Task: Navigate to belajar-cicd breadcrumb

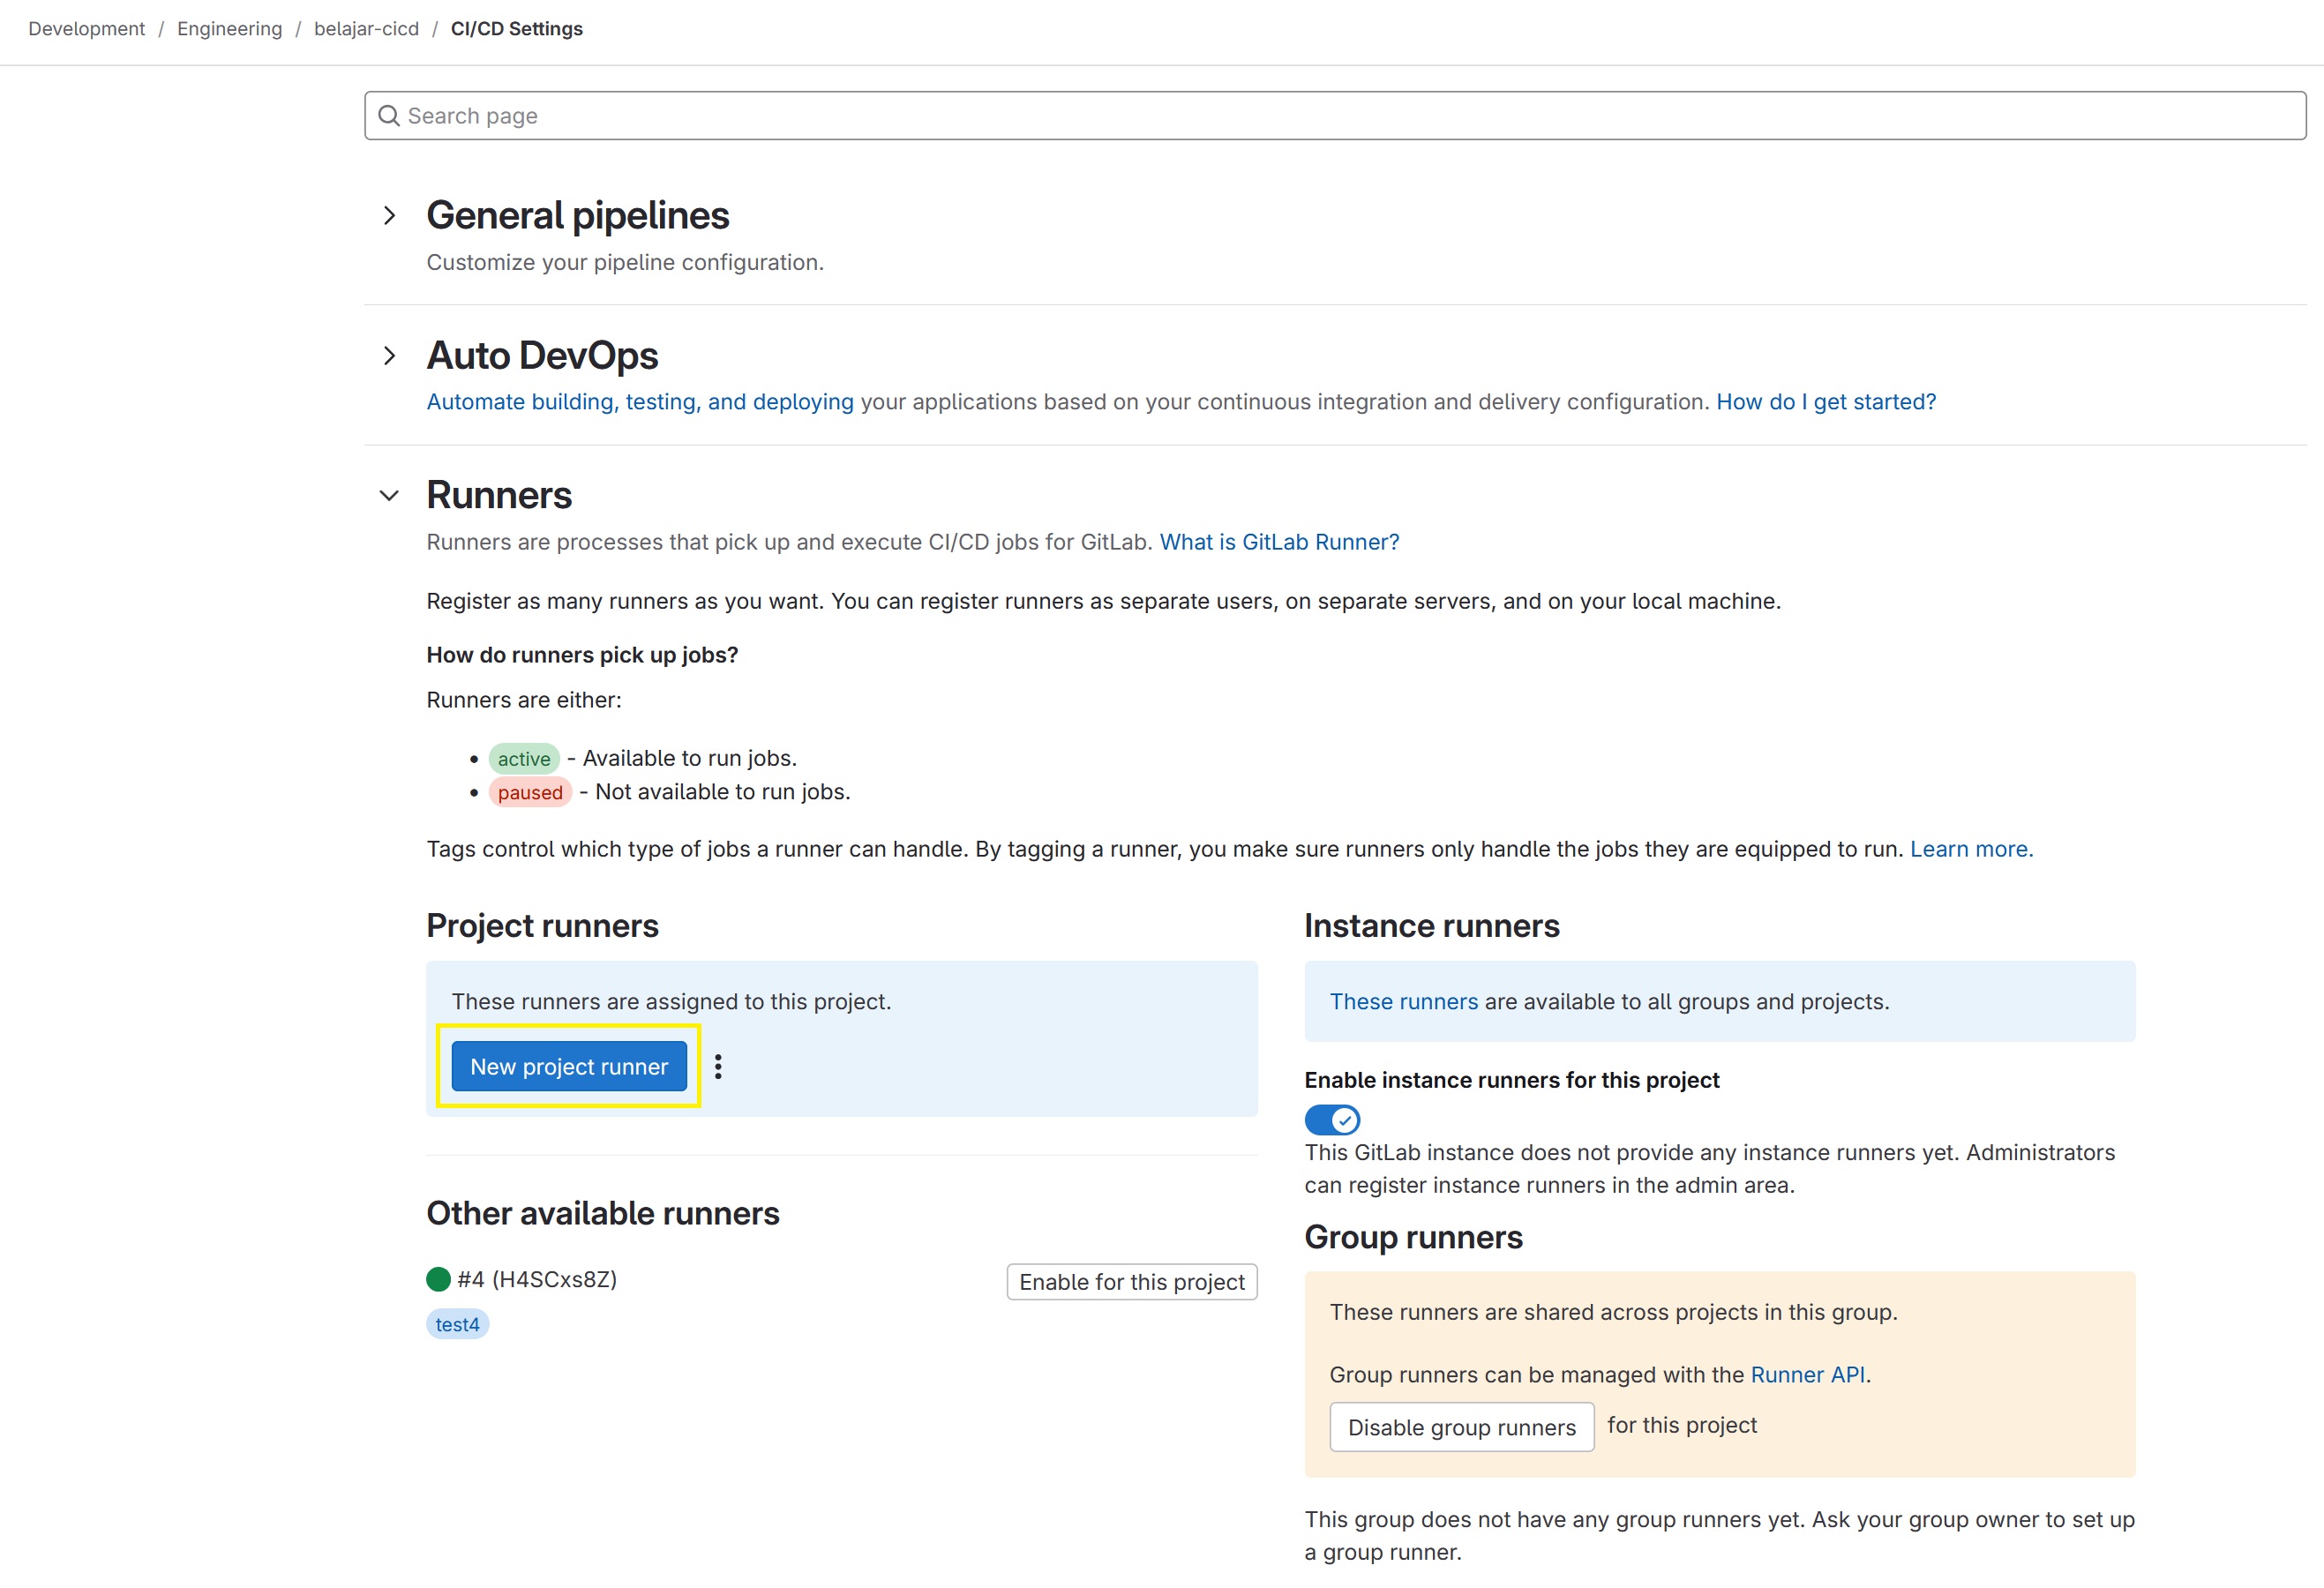Action: (366, 29)
